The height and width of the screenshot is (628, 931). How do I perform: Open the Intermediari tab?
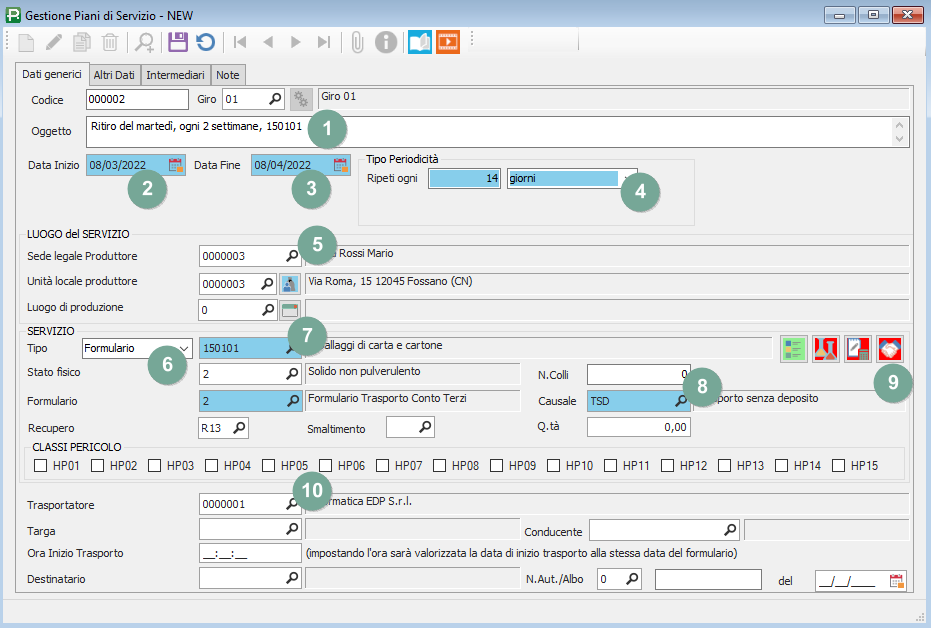175,75
